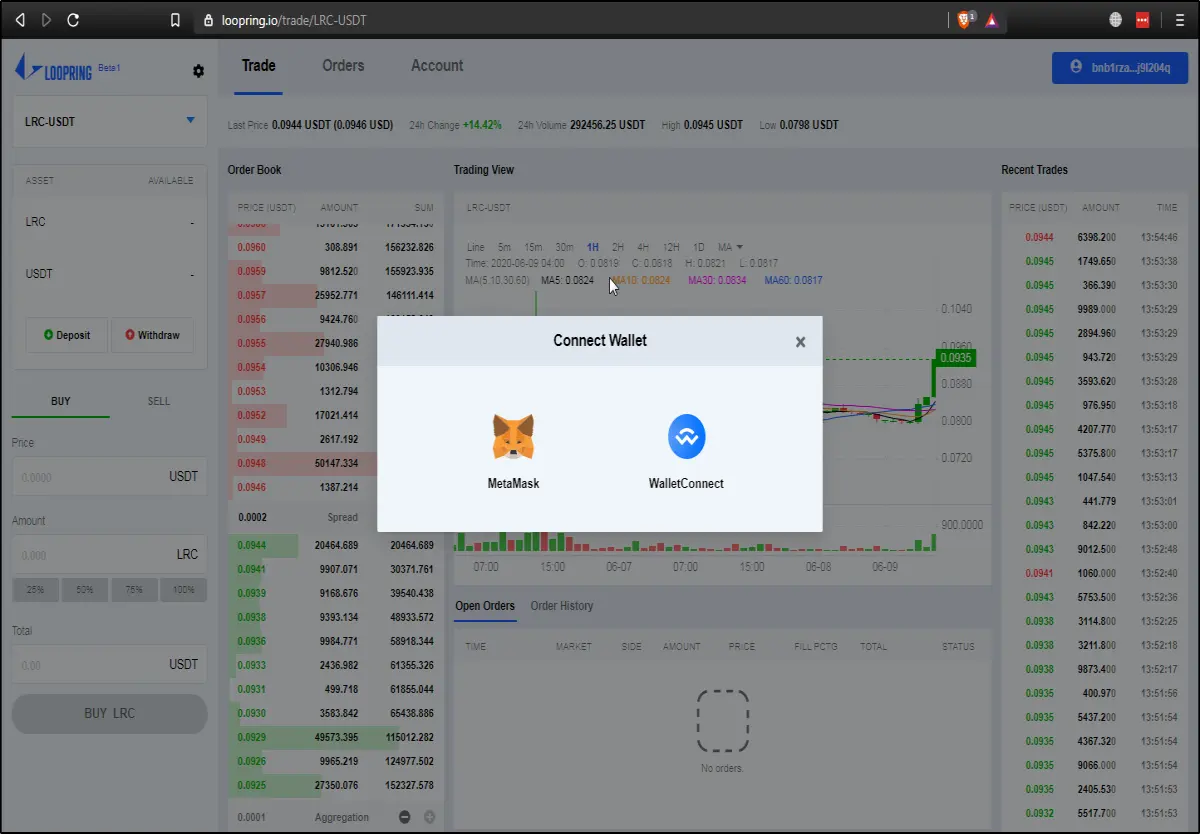Click the browser address bar URL

point(292,20)
